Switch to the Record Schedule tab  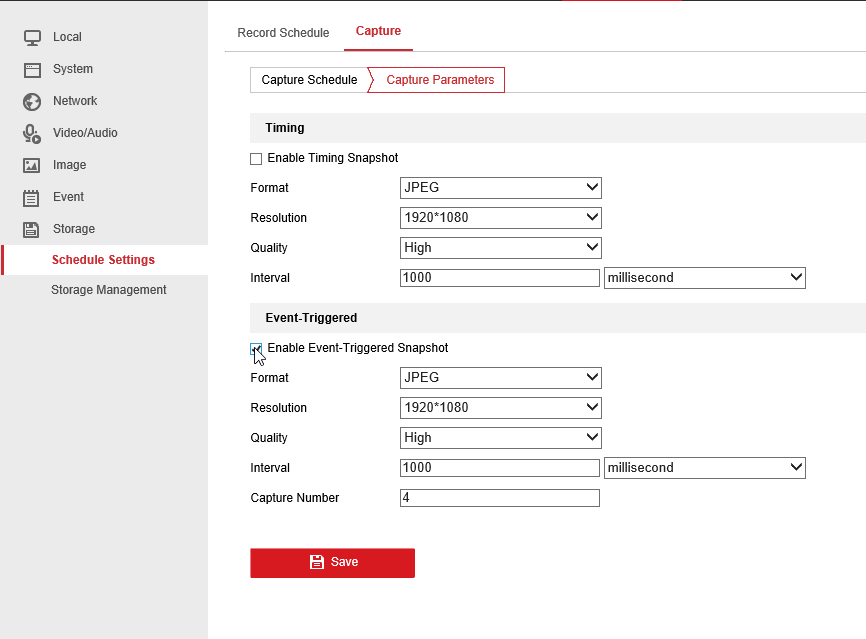283,33
